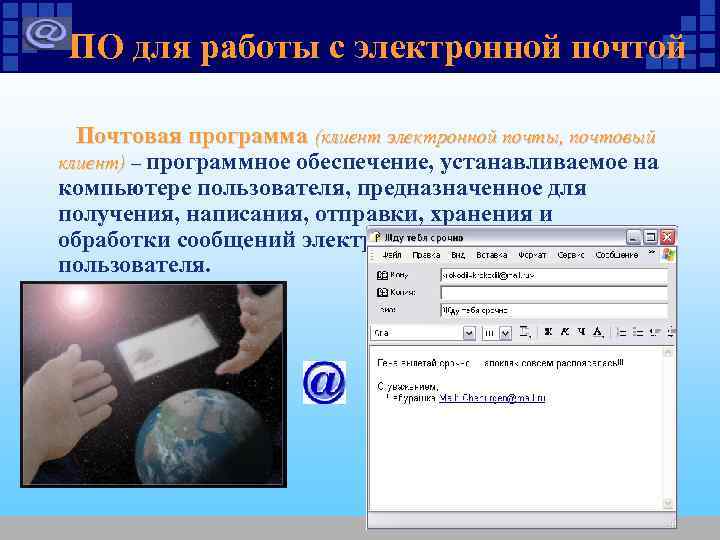This screenshot has width=720, height=540.
Task: Open the Файл menu in the mail window
Action: (392, 255)
